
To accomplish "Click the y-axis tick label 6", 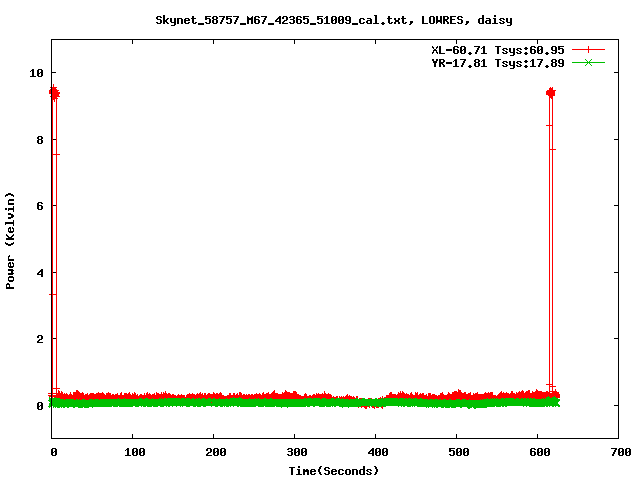I will [40, 206].
